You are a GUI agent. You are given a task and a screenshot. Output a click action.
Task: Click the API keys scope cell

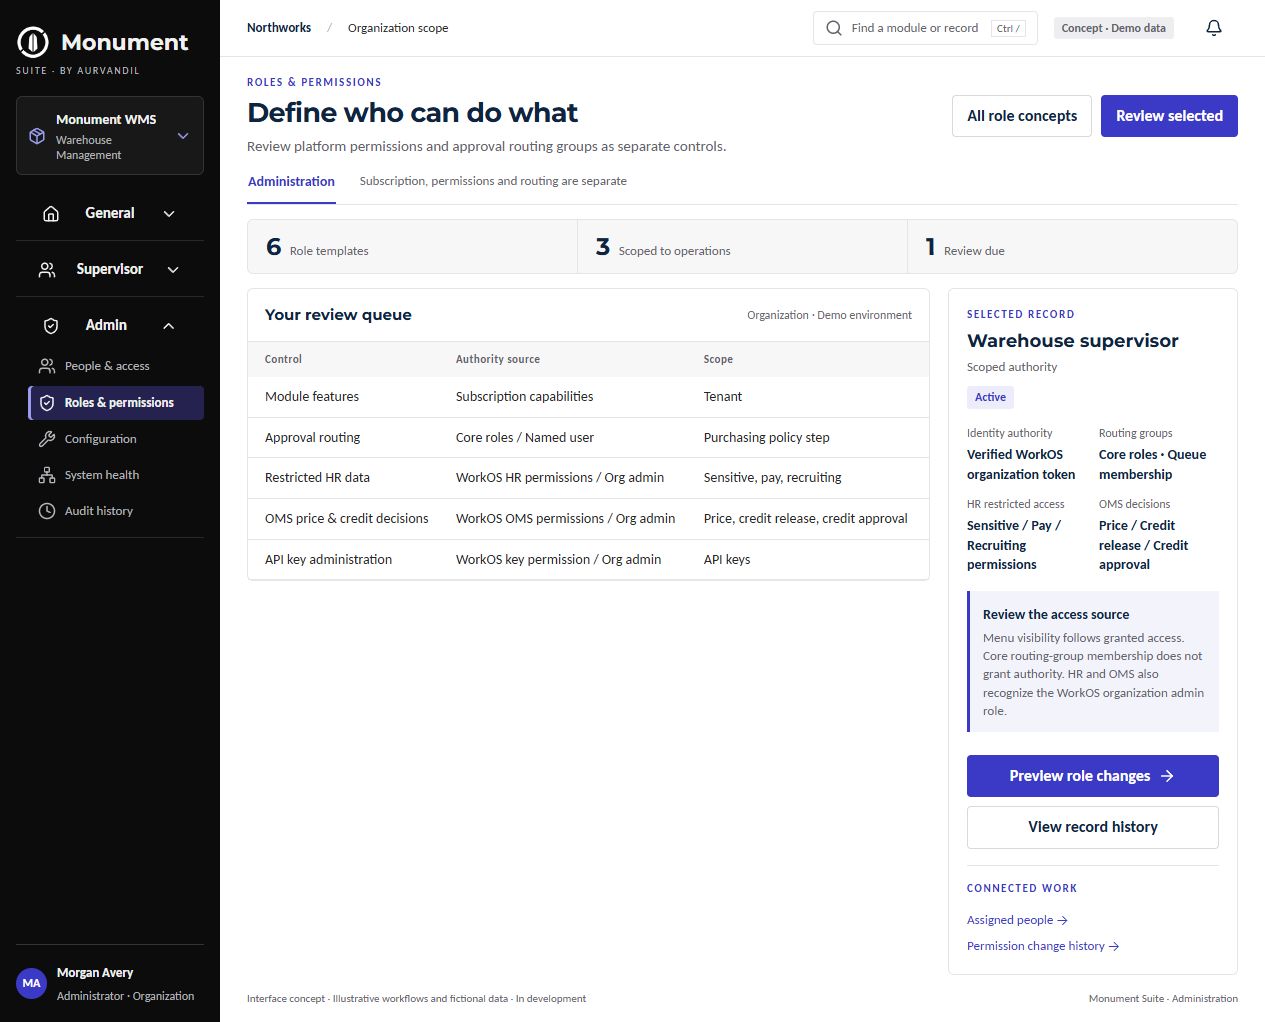click(727, 560)
